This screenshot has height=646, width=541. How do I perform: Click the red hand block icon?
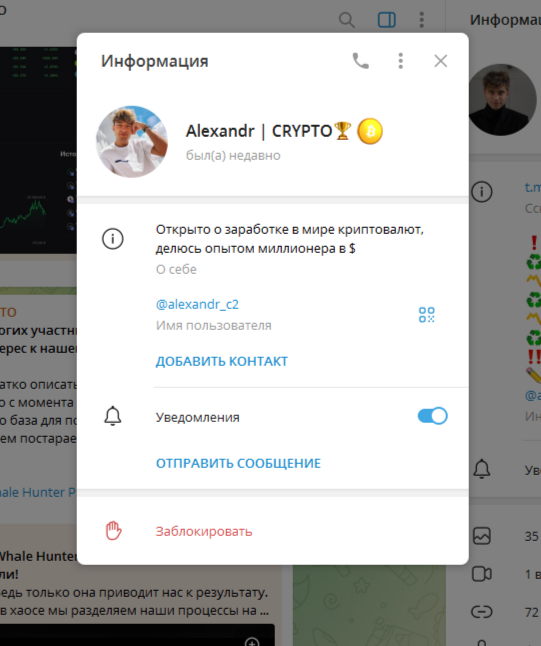pos(113,531)
